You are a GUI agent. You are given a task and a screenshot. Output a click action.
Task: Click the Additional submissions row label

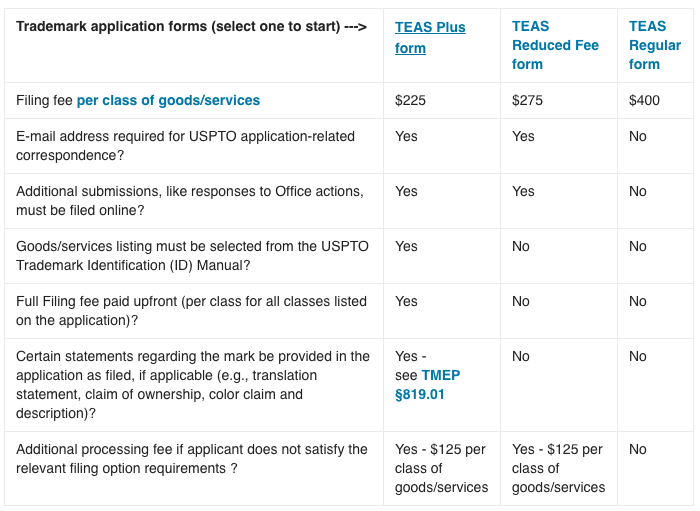pos(190,201)
